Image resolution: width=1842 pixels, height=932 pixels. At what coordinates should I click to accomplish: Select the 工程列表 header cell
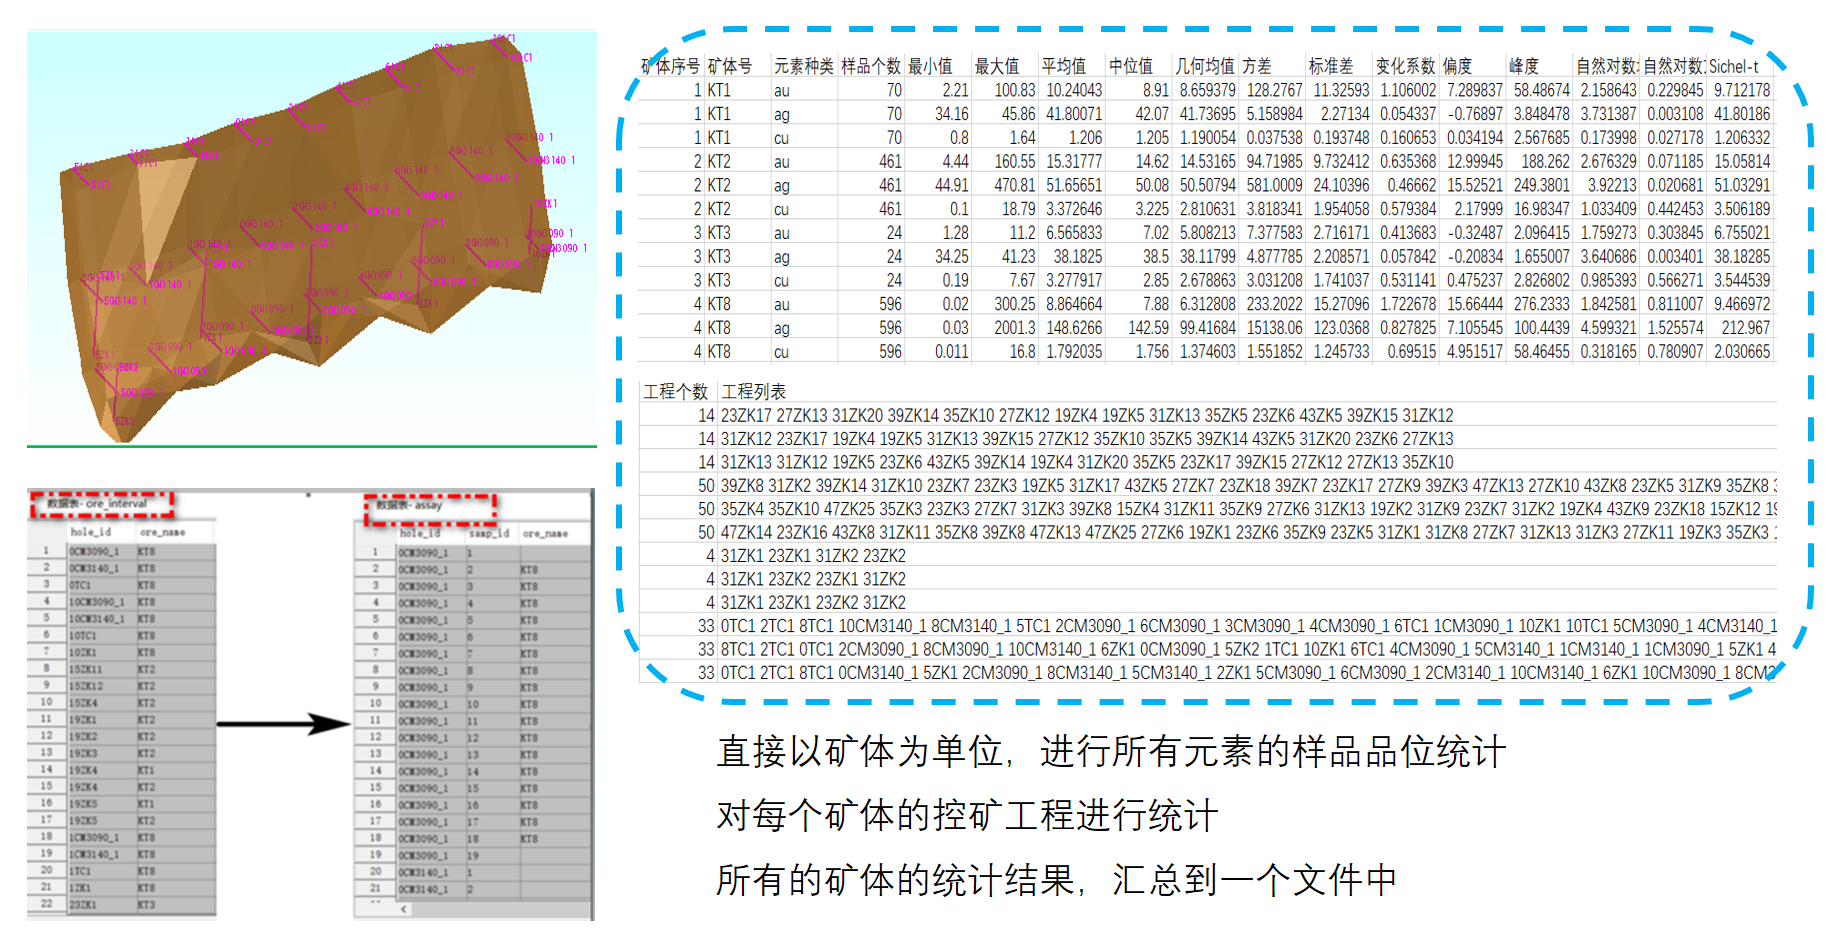pyautogui.click(x=754, y=391)
